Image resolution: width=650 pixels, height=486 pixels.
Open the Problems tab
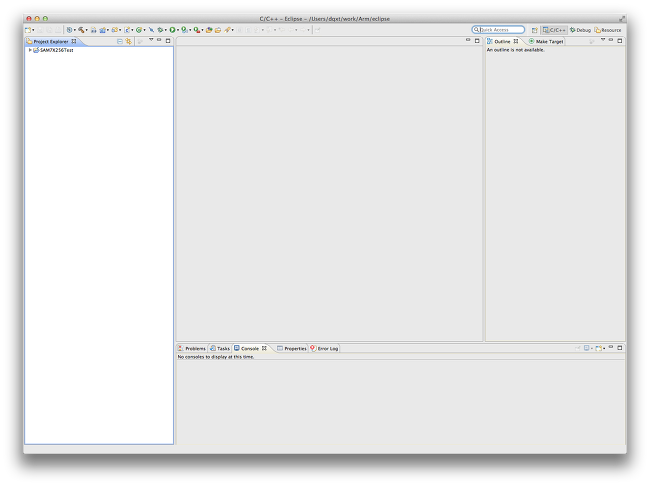pos(192,348)
